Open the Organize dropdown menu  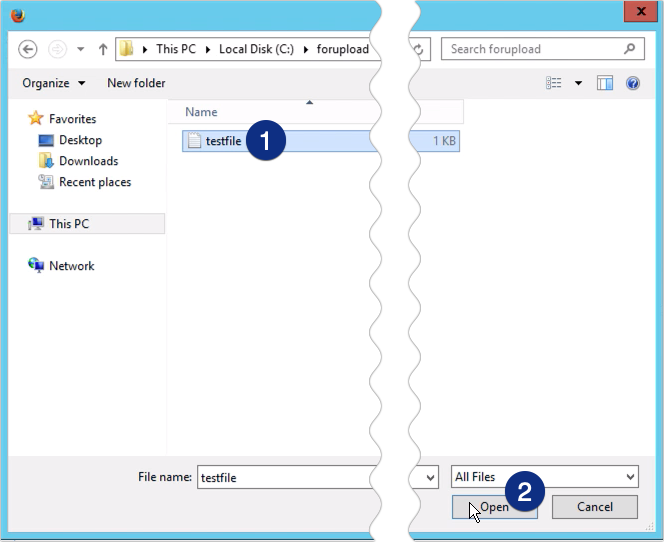pyautogui.click(x=54, y=83)
